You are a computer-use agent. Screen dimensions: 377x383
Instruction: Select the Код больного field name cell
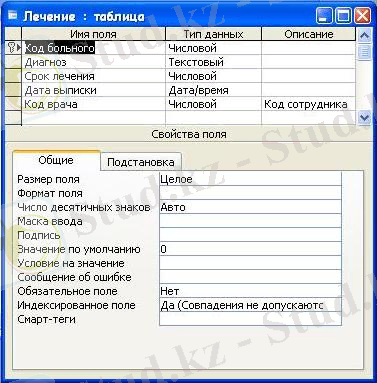click(93, 48)
